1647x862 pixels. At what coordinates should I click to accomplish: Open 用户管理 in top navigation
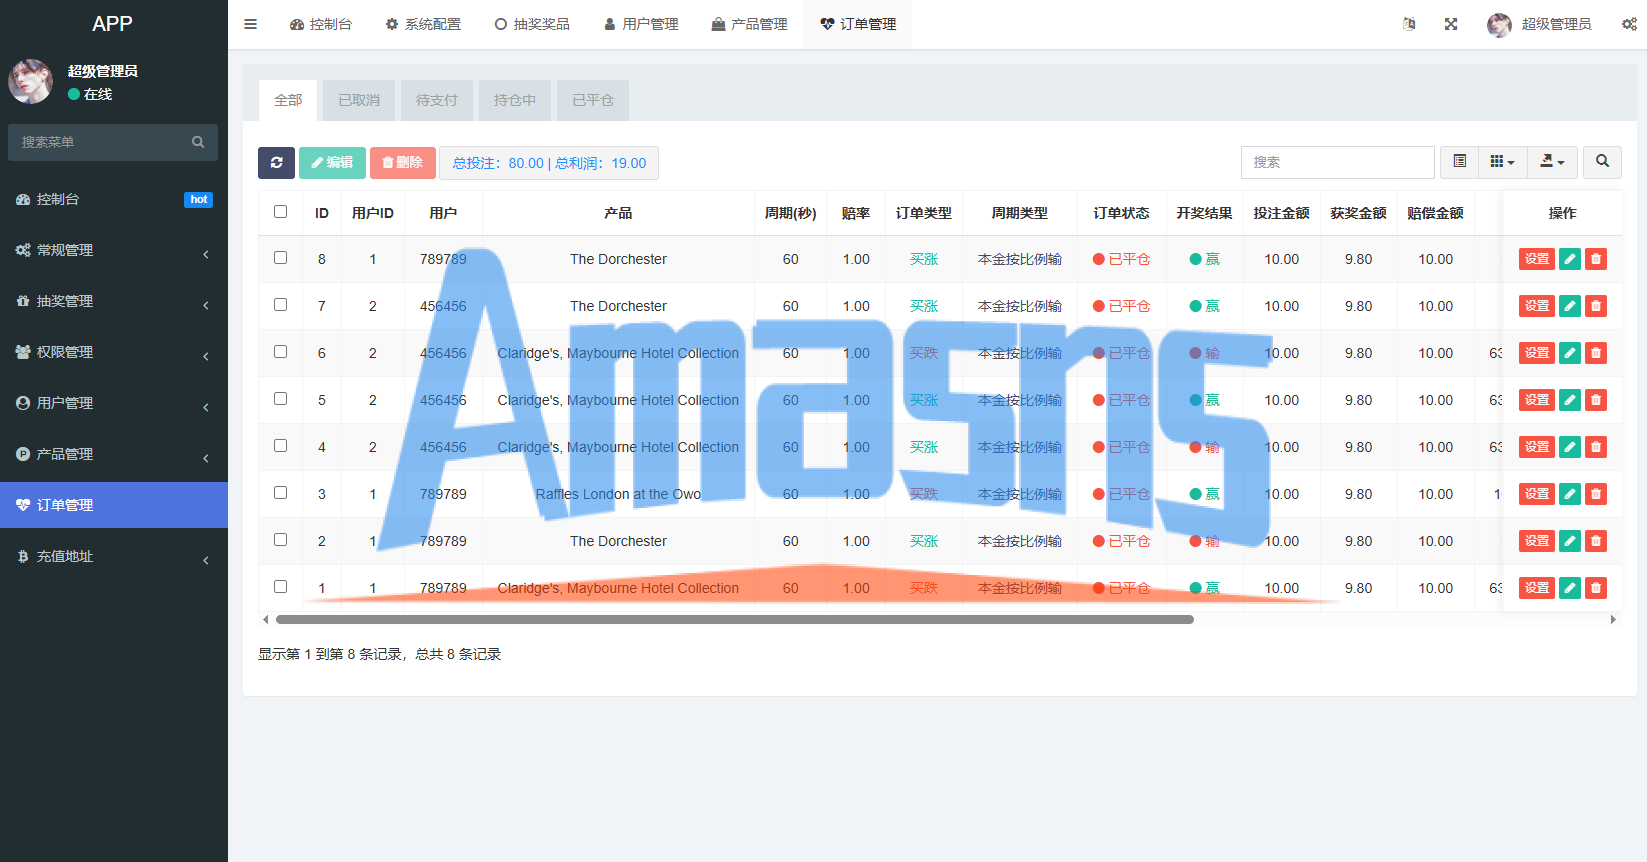pyautogui.click(x=641, y=24)
